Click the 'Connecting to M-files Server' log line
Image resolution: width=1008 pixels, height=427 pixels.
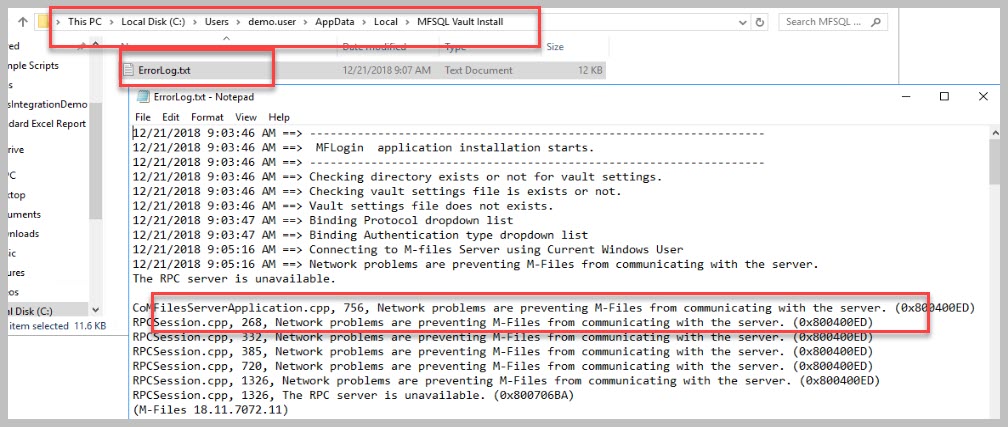pos(408,250)
